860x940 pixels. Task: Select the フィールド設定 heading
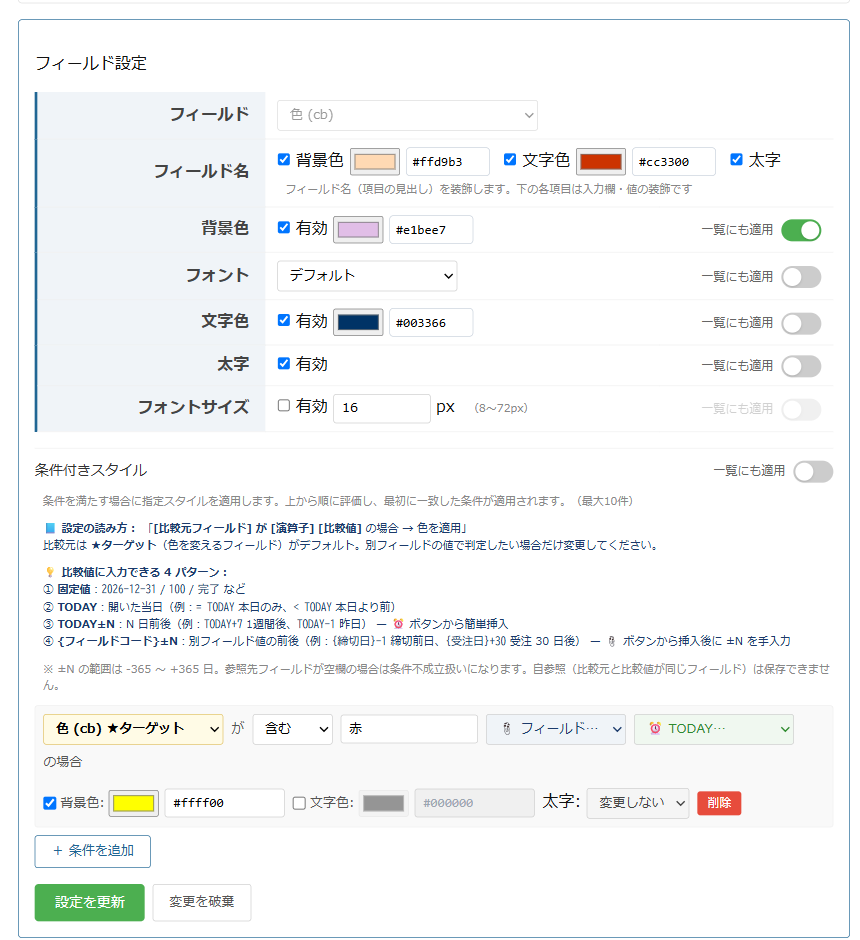91,63
